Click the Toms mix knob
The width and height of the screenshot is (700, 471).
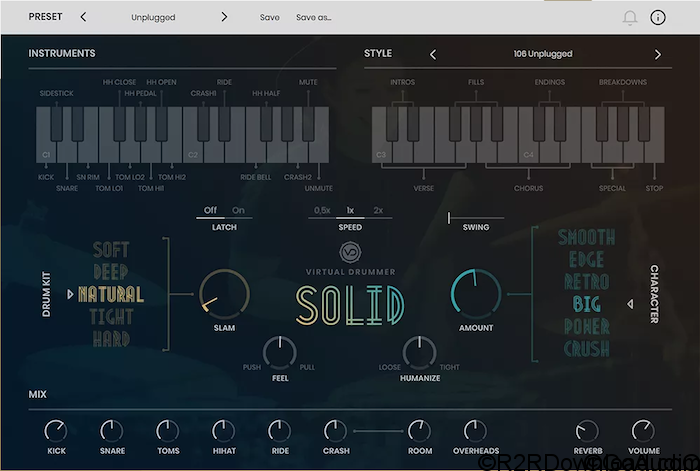168,431
